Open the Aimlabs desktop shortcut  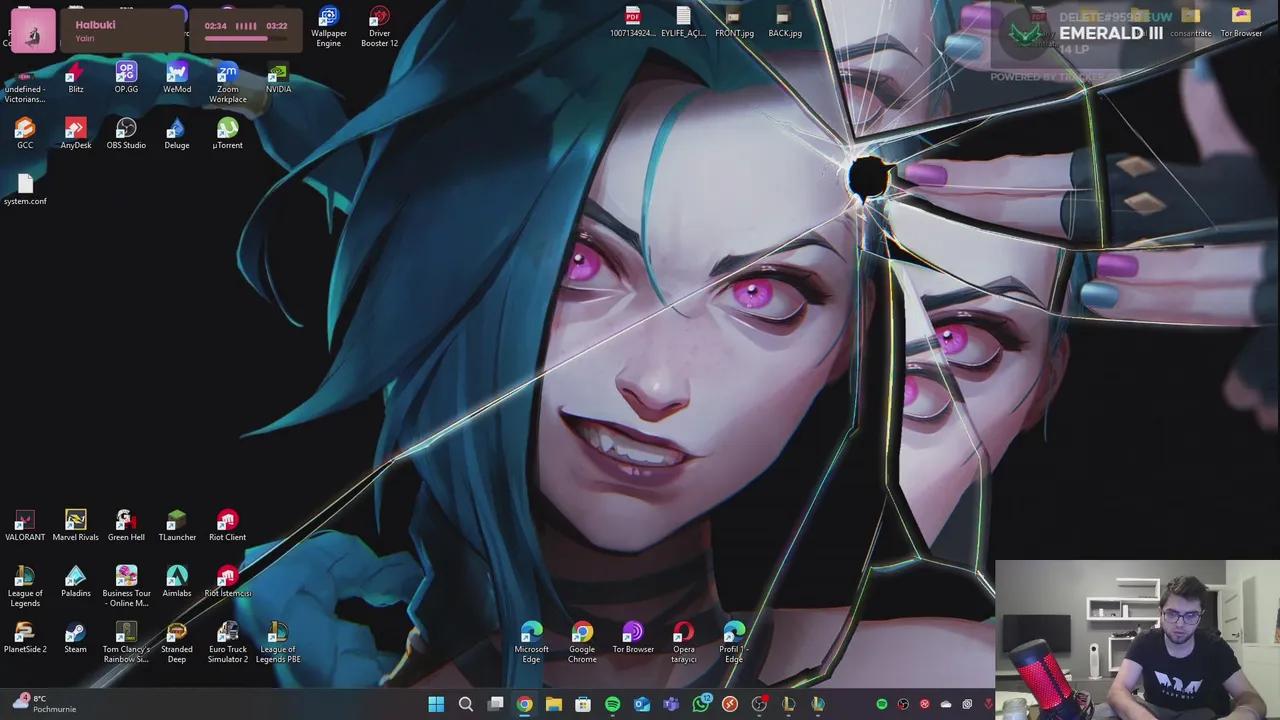[x=177, y=582]
